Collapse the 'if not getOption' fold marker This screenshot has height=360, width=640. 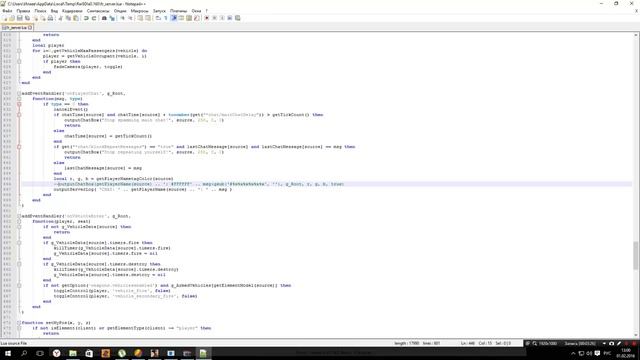[19, 285]
